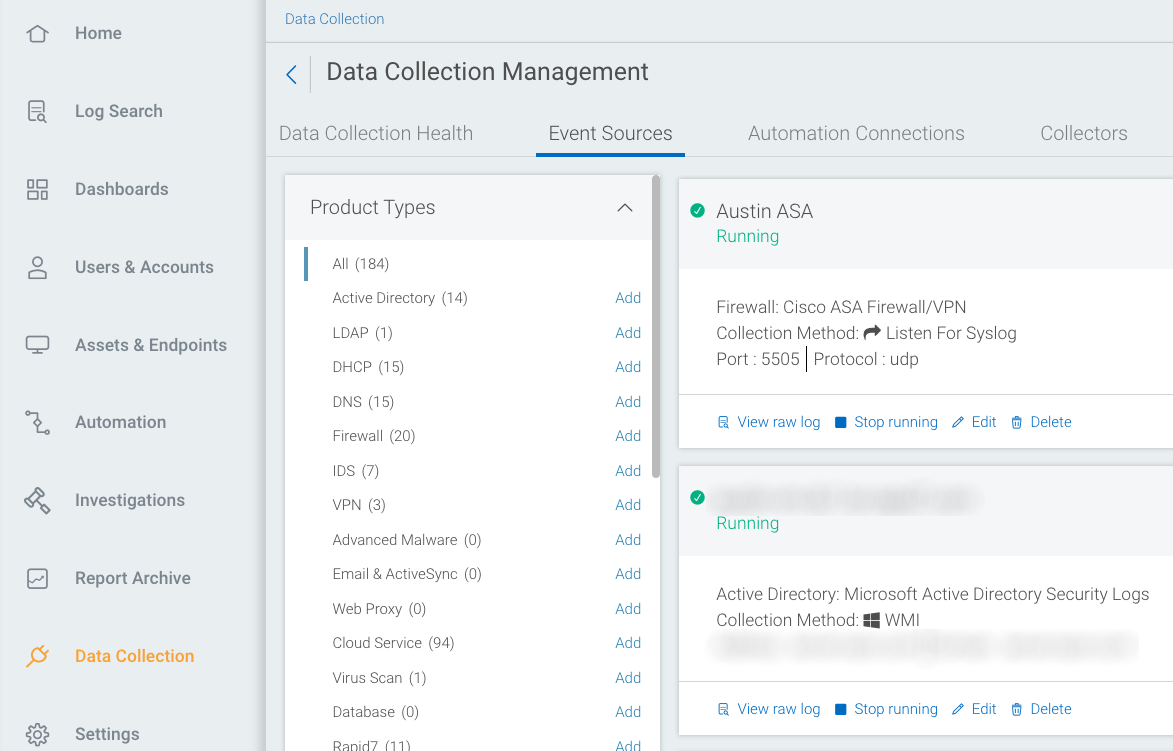Image resolution: width=1173 pixels, height=751 pixels.
Task: Open the Collectors tab
Action: (1083, 133)
